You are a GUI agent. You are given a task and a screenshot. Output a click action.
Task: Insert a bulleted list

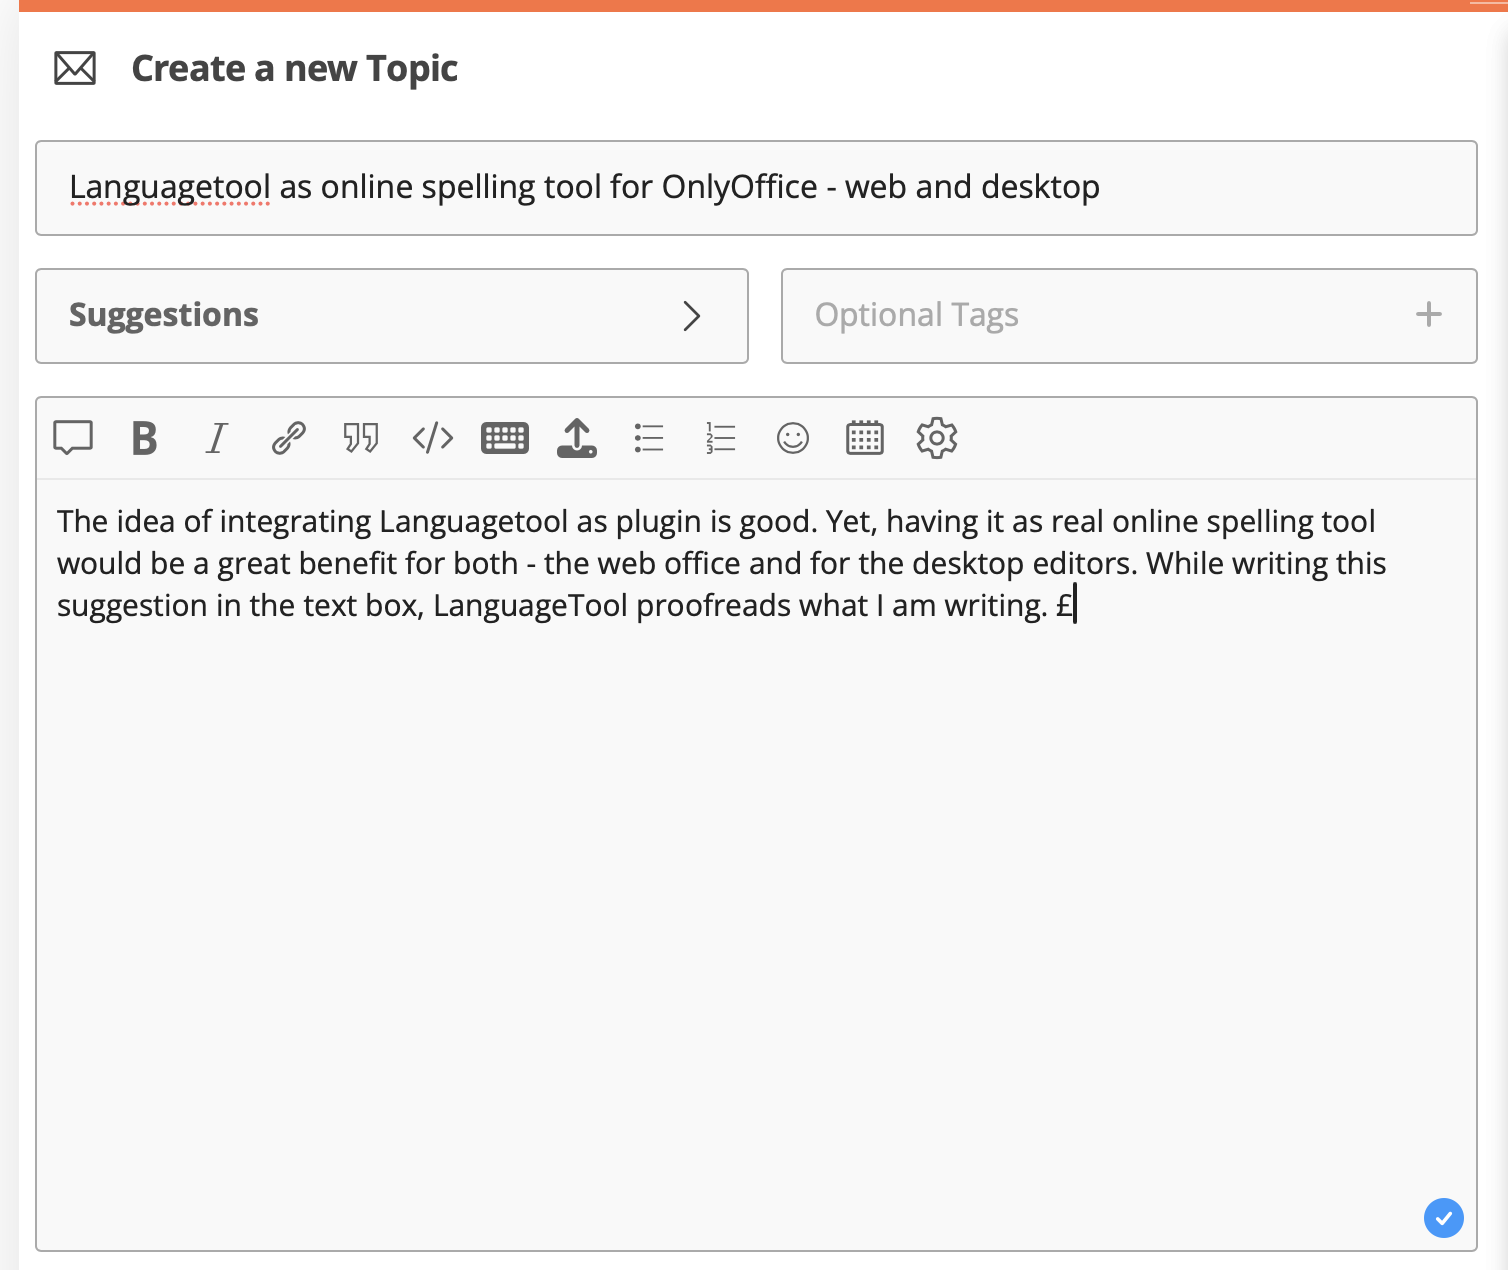[649, 438]
